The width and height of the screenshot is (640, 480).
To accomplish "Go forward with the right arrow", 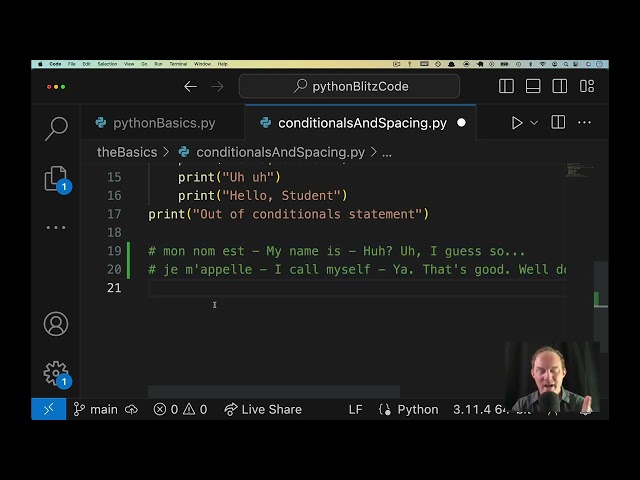I will (x=217, y=87).
